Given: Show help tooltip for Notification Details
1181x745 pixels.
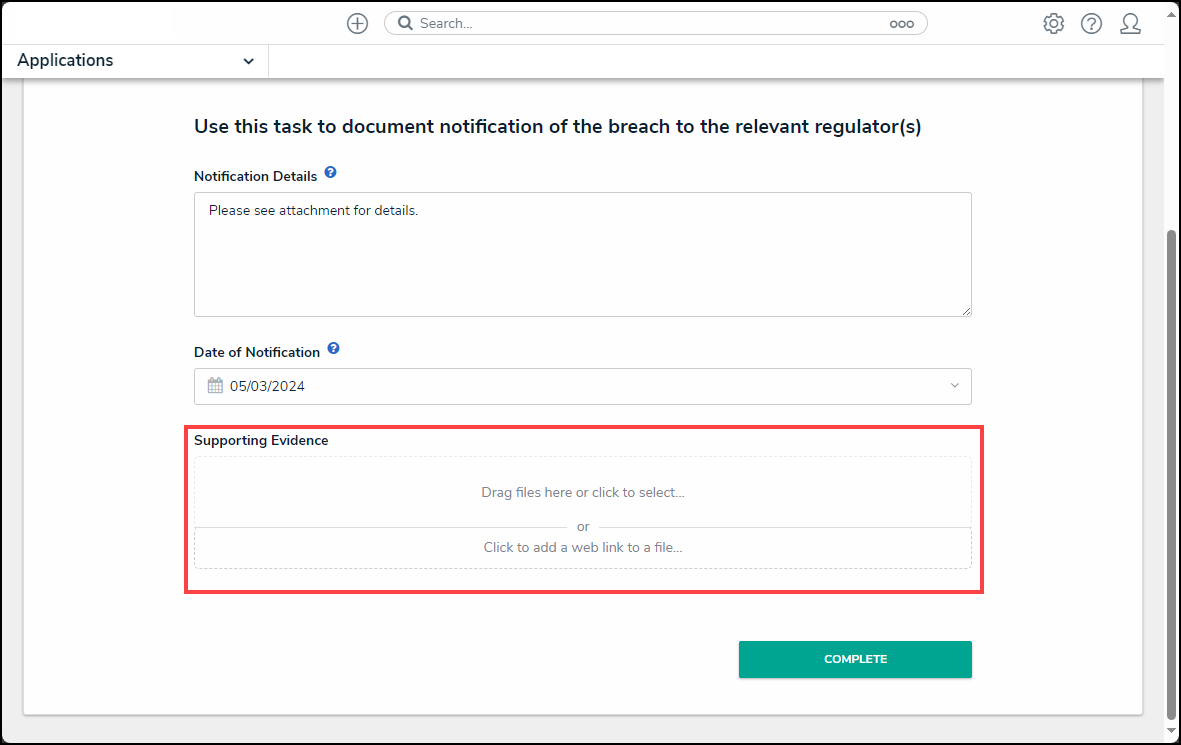Looking at the screenshot, I should pos(330,173).
